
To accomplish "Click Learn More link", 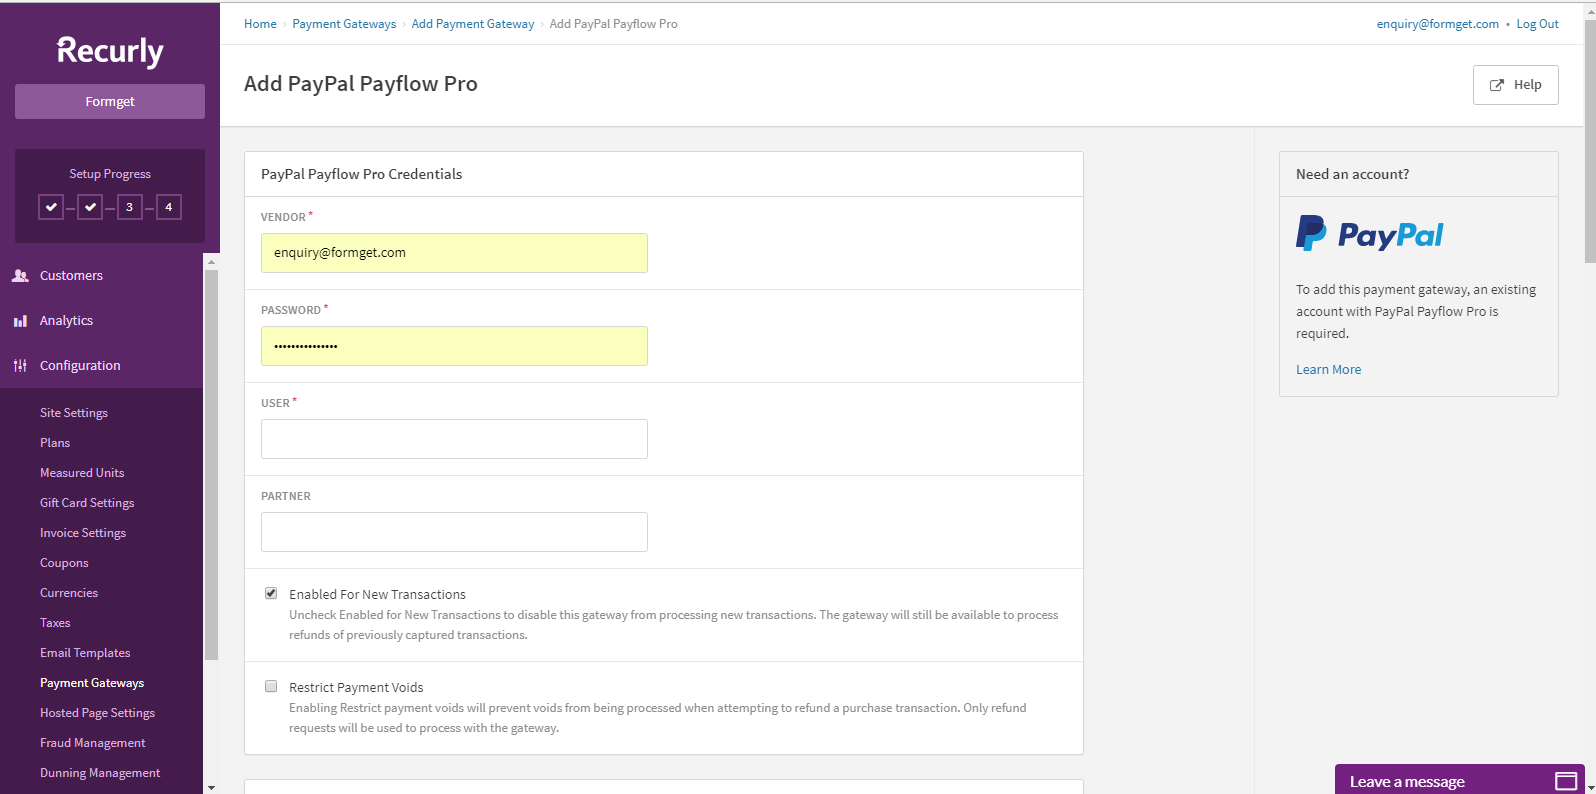I will [x=1328, y=369].
